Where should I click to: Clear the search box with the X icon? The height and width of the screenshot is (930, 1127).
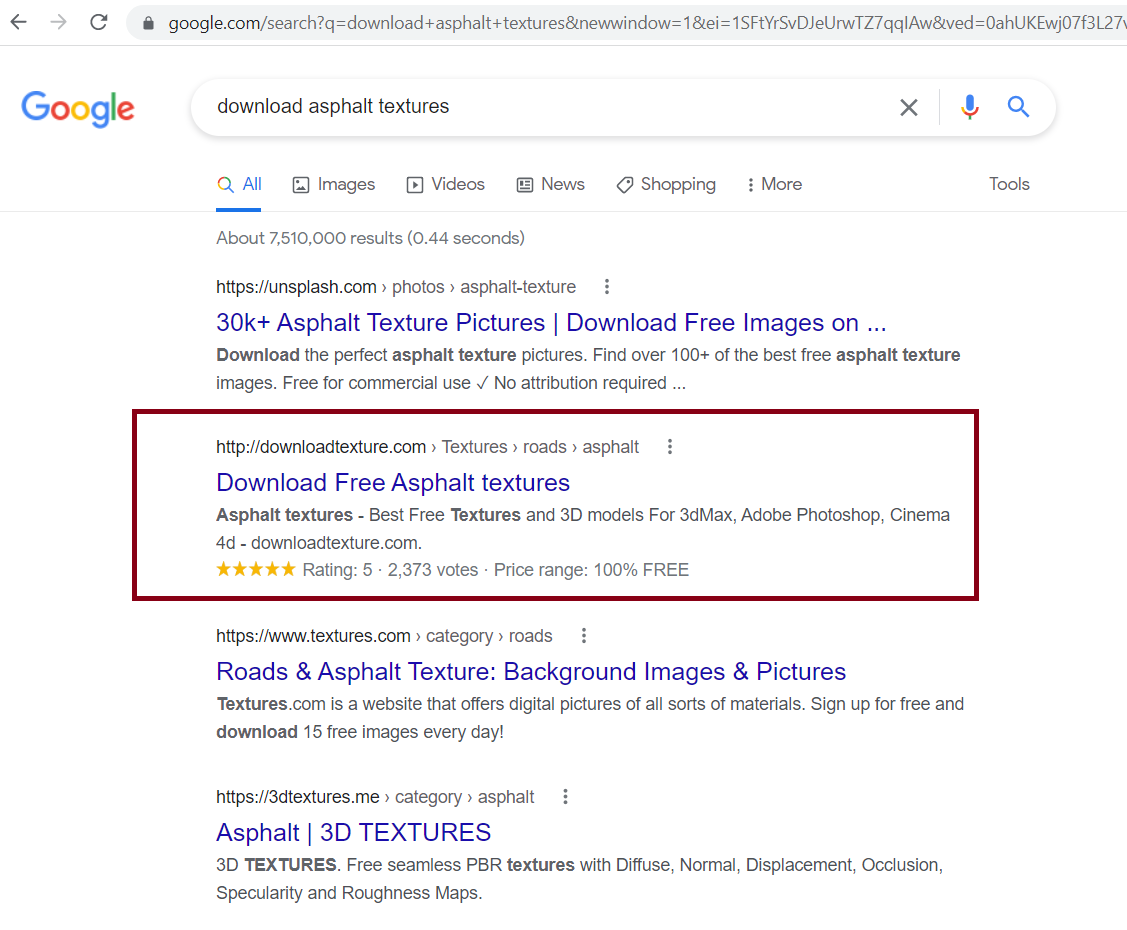pos(908,107)
